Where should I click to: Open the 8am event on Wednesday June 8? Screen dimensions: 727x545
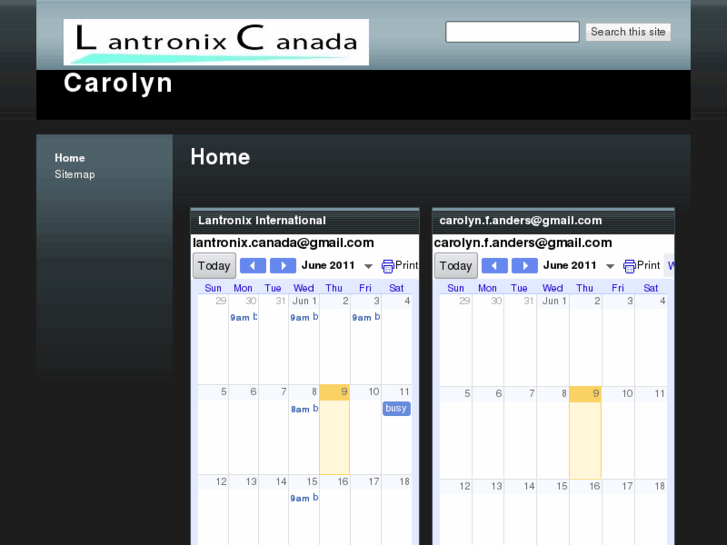click(x=304, y=409)
